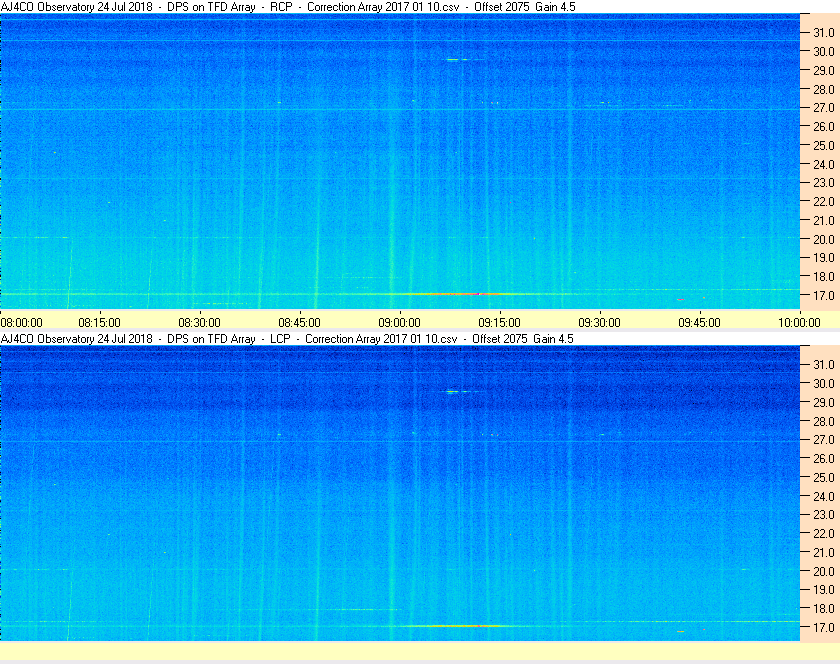This screenshot has width=840, height=664.
Task: Click the 30.0 frequency label on RCP plot
Action: click(x=824, y=51)
